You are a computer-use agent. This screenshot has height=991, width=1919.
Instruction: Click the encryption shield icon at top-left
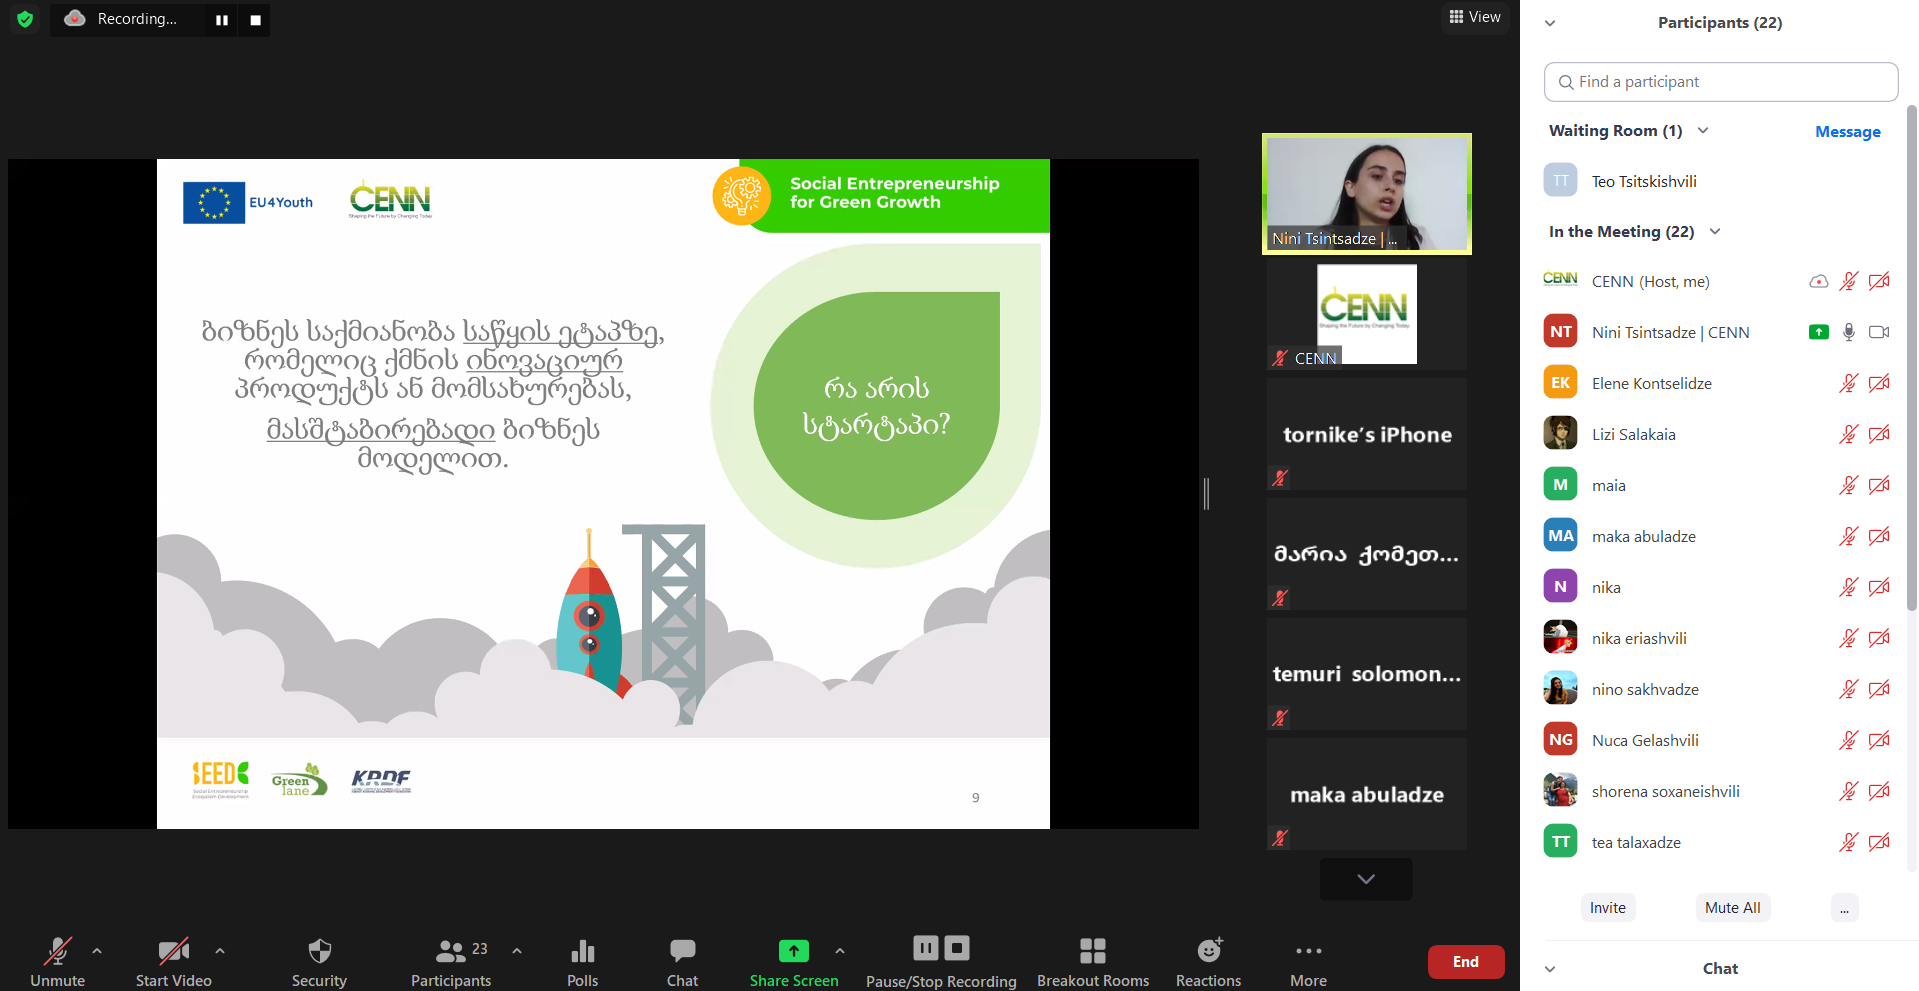click(x=25, y=19)
